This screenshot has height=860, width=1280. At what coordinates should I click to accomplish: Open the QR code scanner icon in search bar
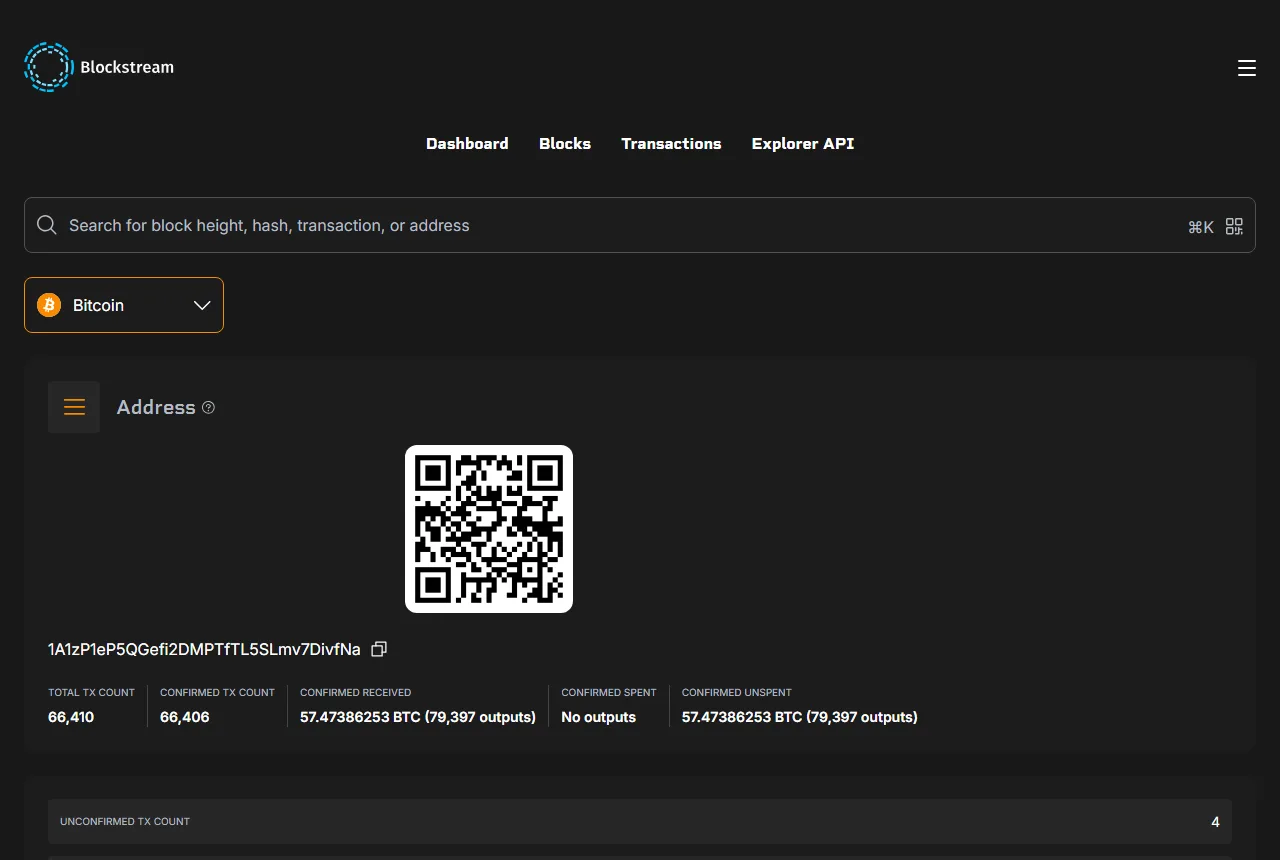1234,226
